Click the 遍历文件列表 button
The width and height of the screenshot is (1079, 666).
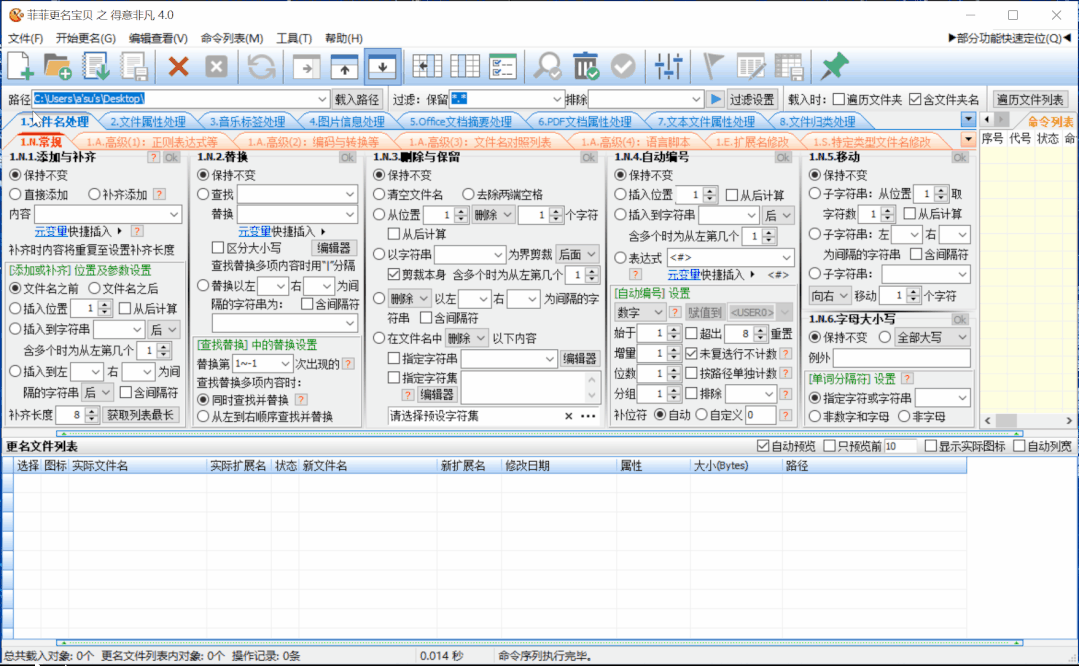[x=1030, y=99]
